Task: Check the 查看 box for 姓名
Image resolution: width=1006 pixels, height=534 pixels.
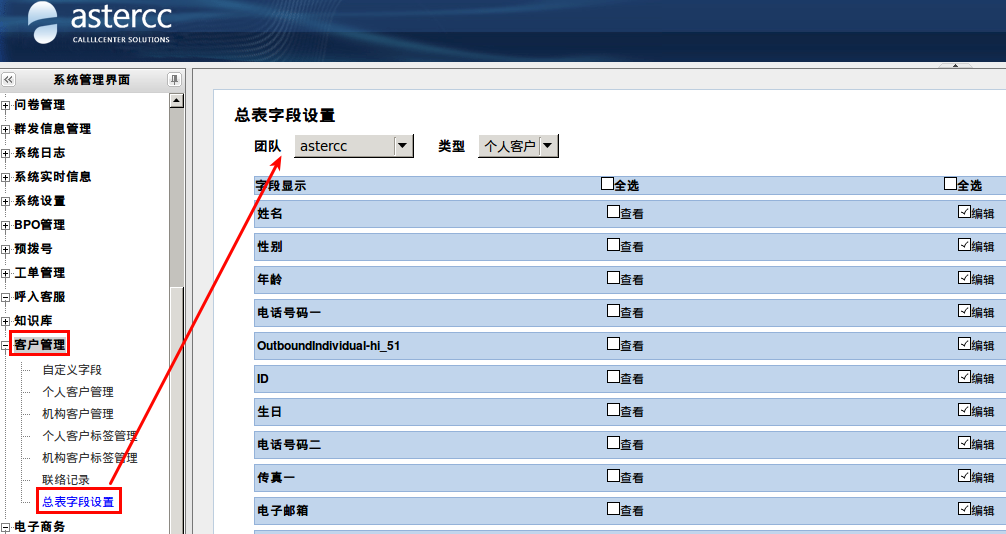Action: (613, 212)
